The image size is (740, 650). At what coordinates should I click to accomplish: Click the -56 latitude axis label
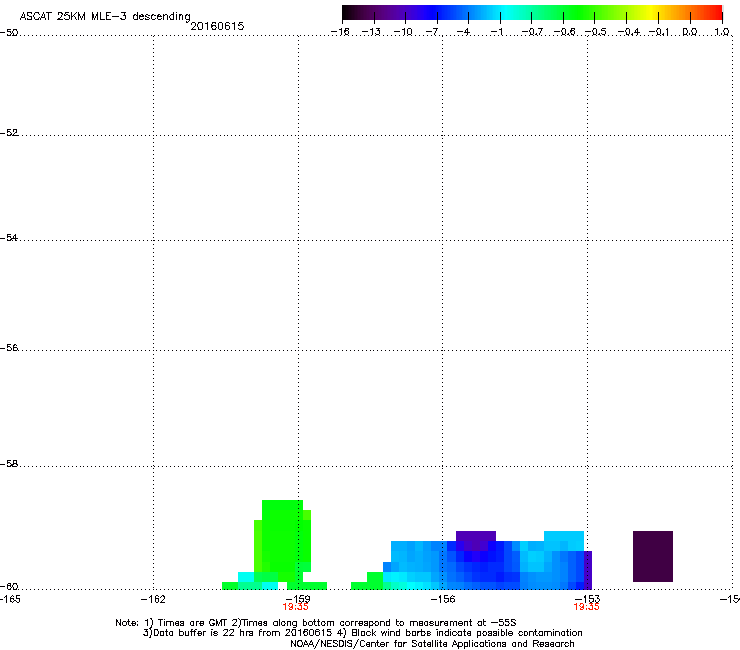pos(9,348)
